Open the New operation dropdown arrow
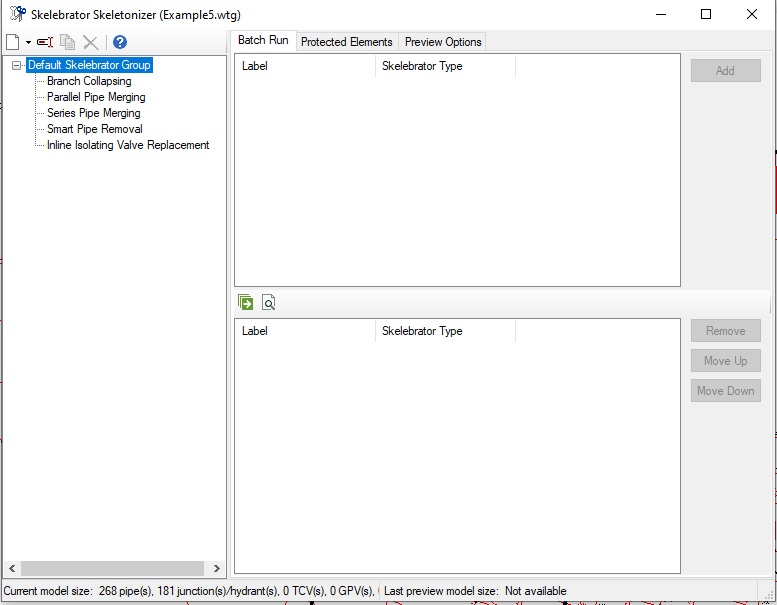 [28, 43]
